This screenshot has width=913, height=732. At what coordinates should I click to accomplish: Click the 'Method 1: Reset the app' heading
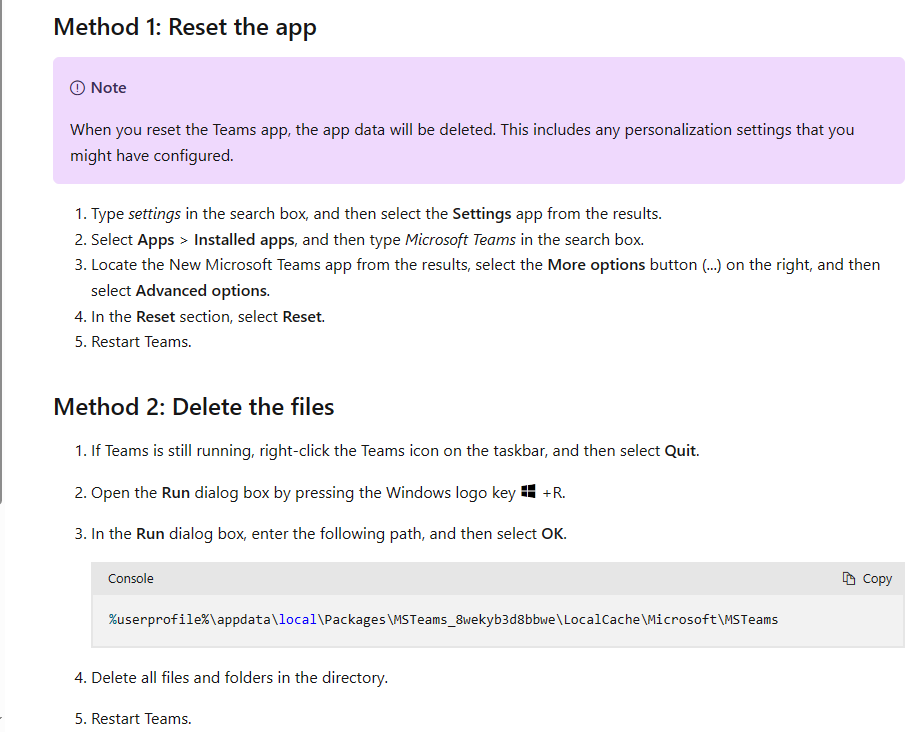185,27
